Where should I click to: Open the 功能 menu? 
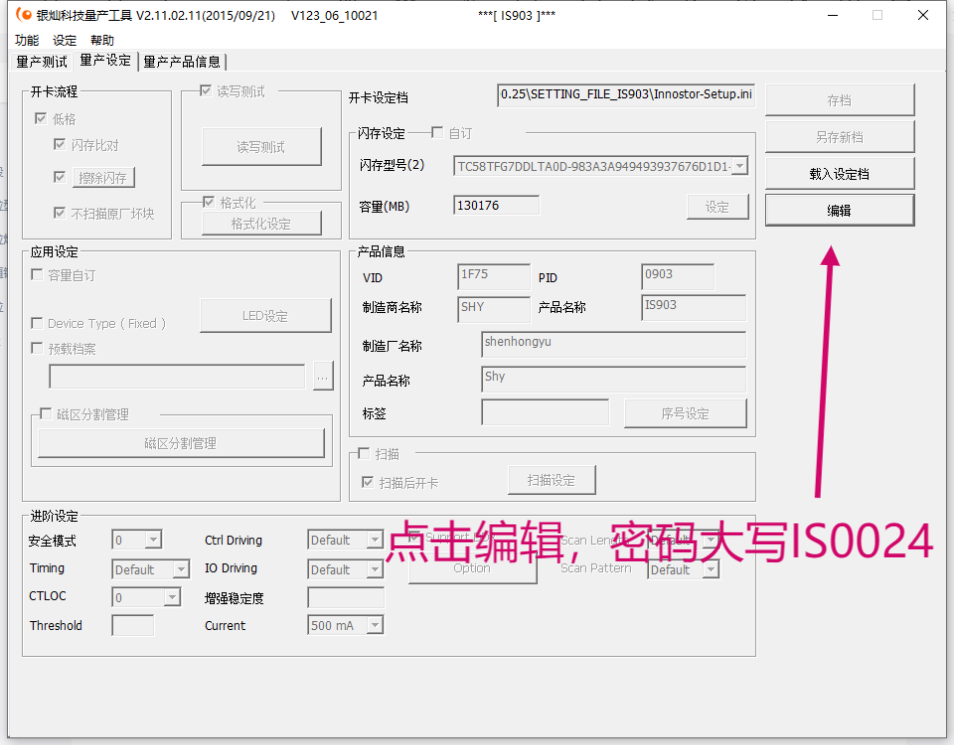pyautogui.click(x=25, y=40)
